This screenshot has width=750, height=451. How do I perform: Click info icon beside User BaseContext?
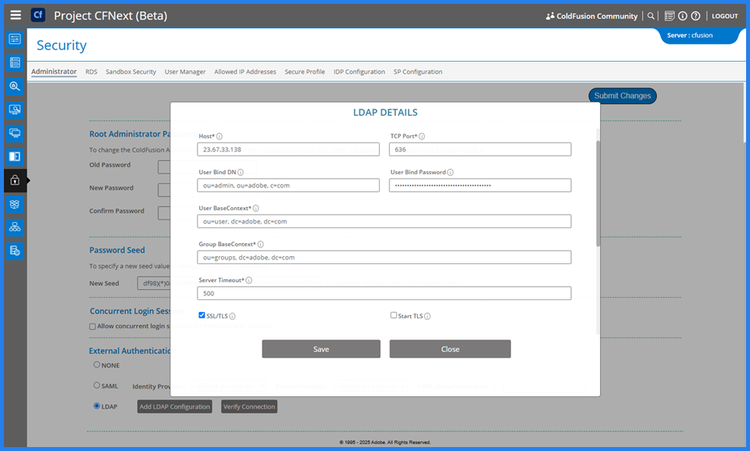(256, 208)
